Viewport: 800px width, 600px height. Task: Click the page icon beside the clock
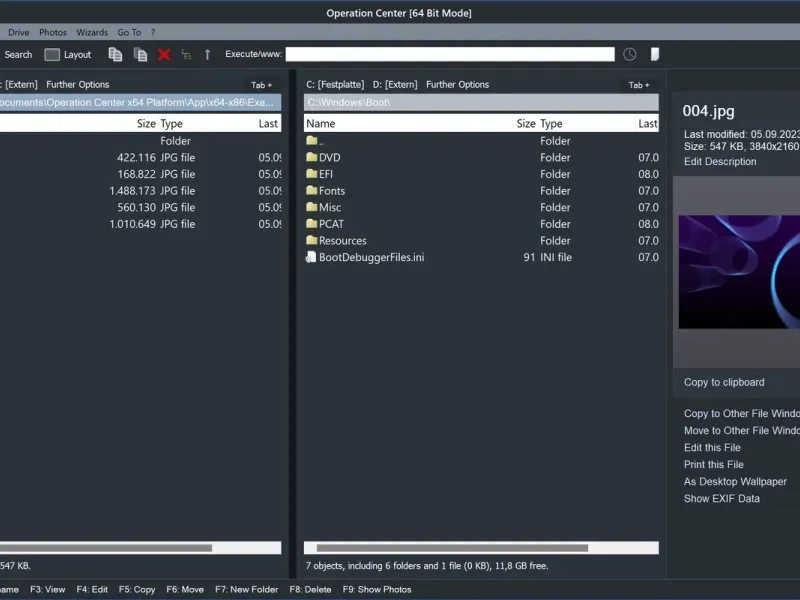(x=655, y=54)
